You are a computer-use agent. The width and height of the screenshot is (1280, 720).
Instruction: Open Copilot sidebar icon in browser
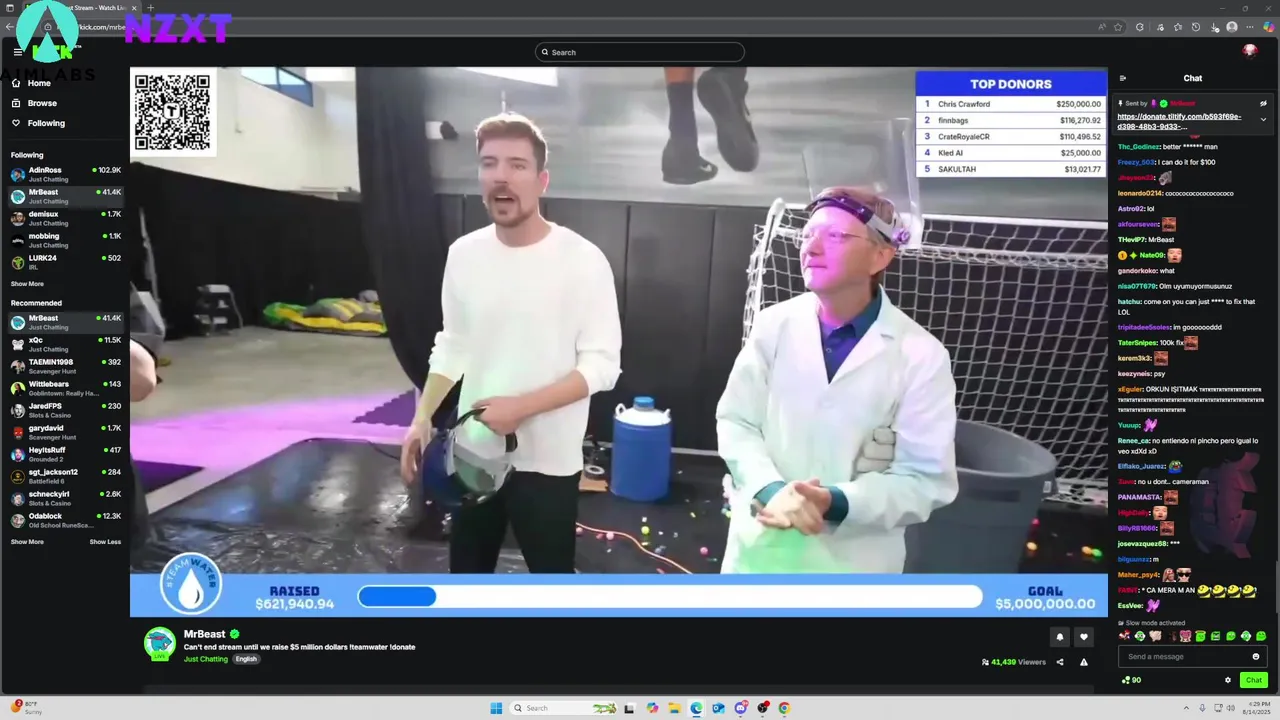tap(1269, 27)
